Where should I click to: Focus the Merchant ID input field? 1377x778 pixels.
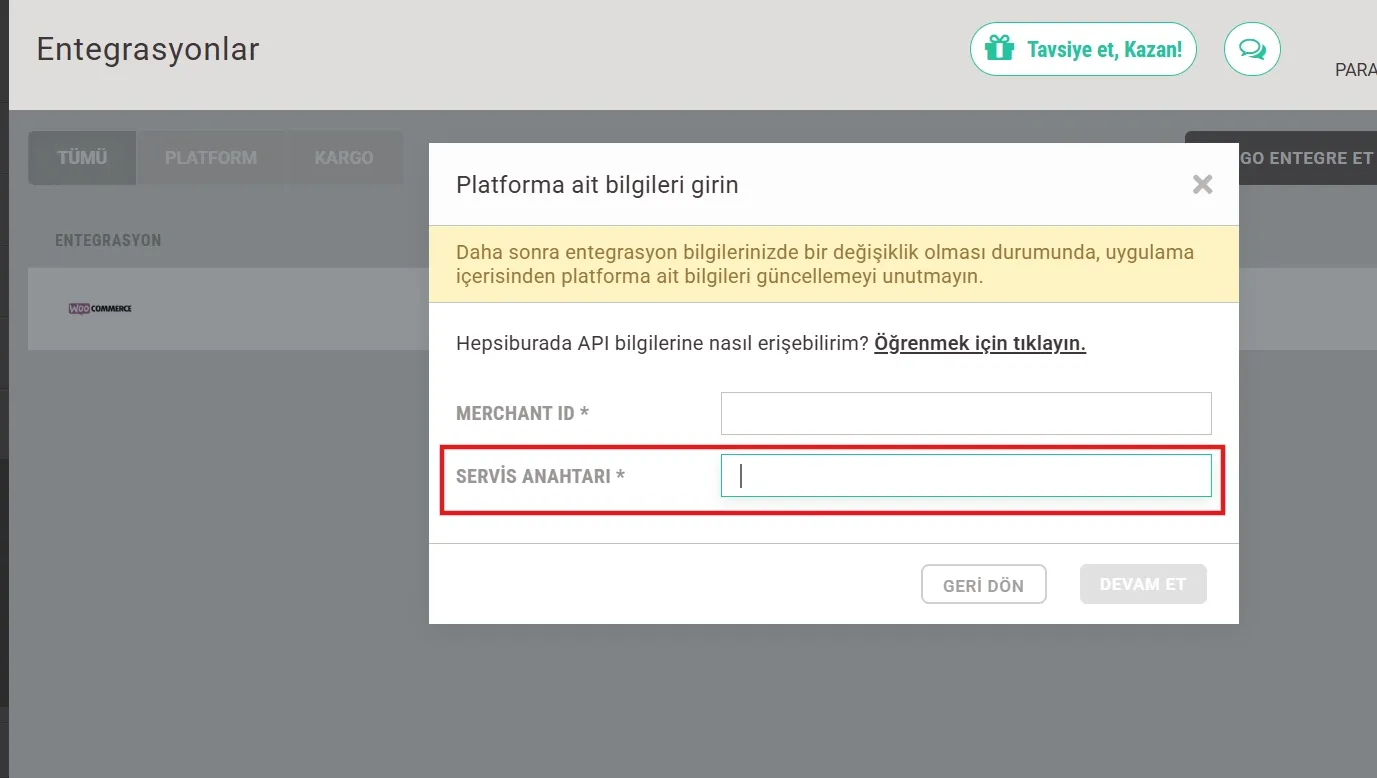click(966, 413)
